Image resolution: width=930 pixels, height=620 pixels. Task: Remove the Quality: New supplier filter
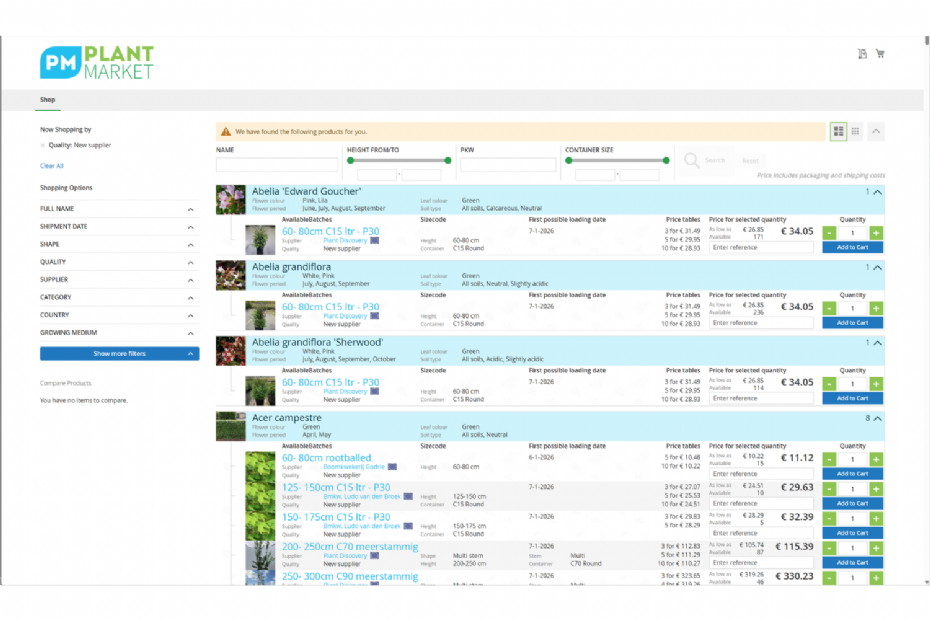43,145
